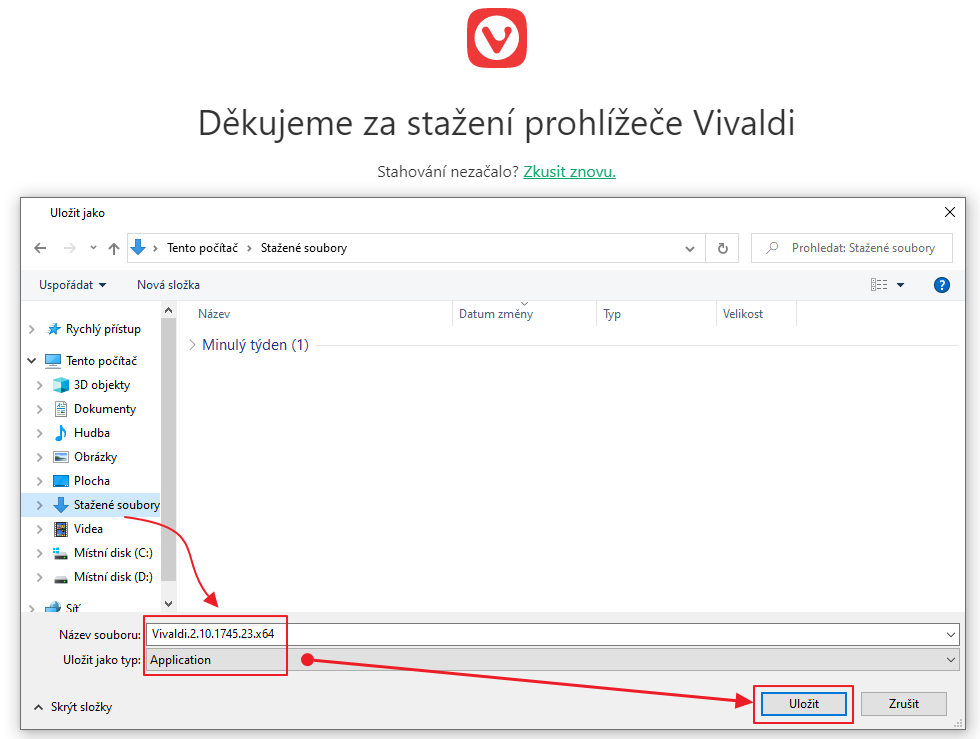980x739 pixels.
Task: Open the view layout icon
Action: 879,285
